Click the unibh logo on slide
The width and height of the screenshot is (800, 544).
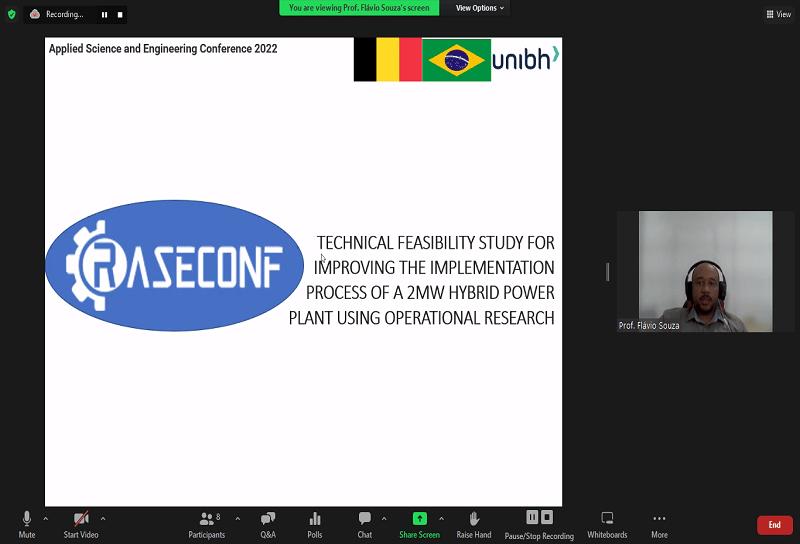pos(526,59)
